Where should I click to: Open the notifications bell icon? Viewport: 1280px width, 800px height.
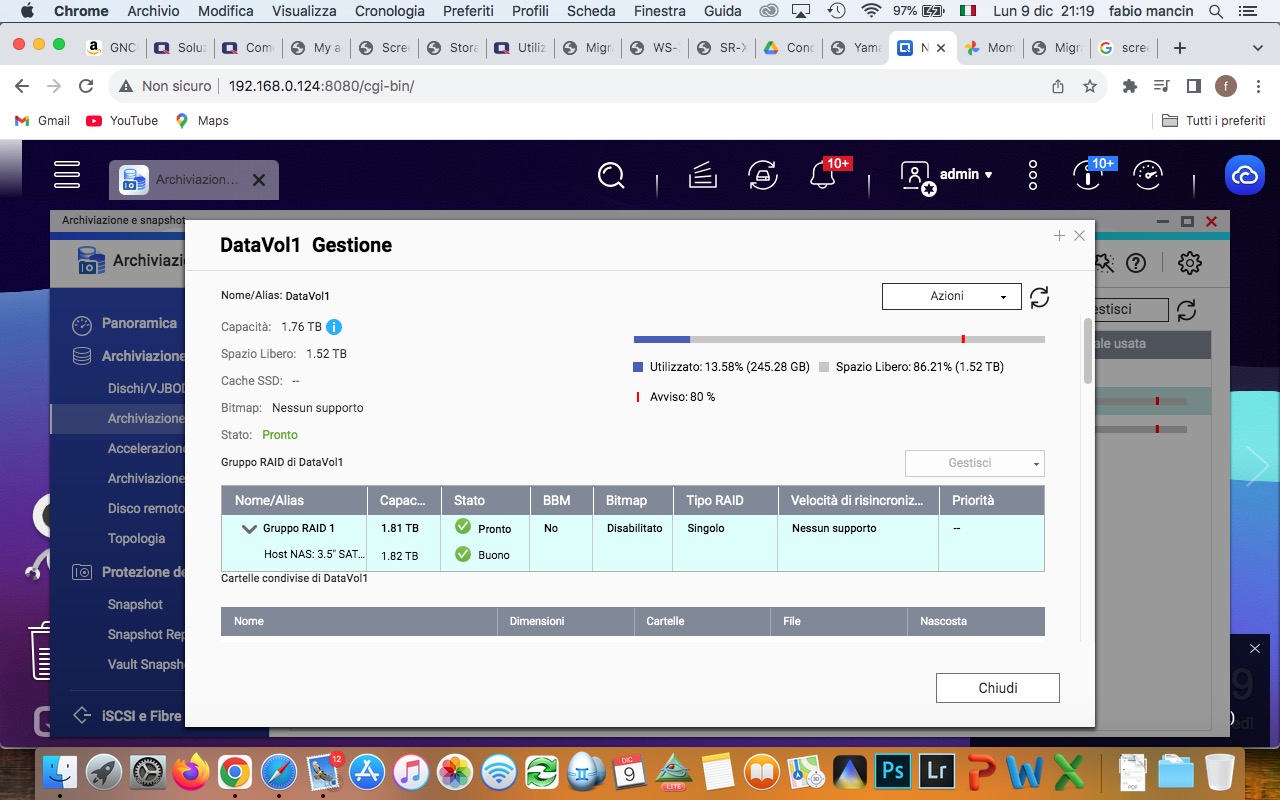tap(822, 176)
